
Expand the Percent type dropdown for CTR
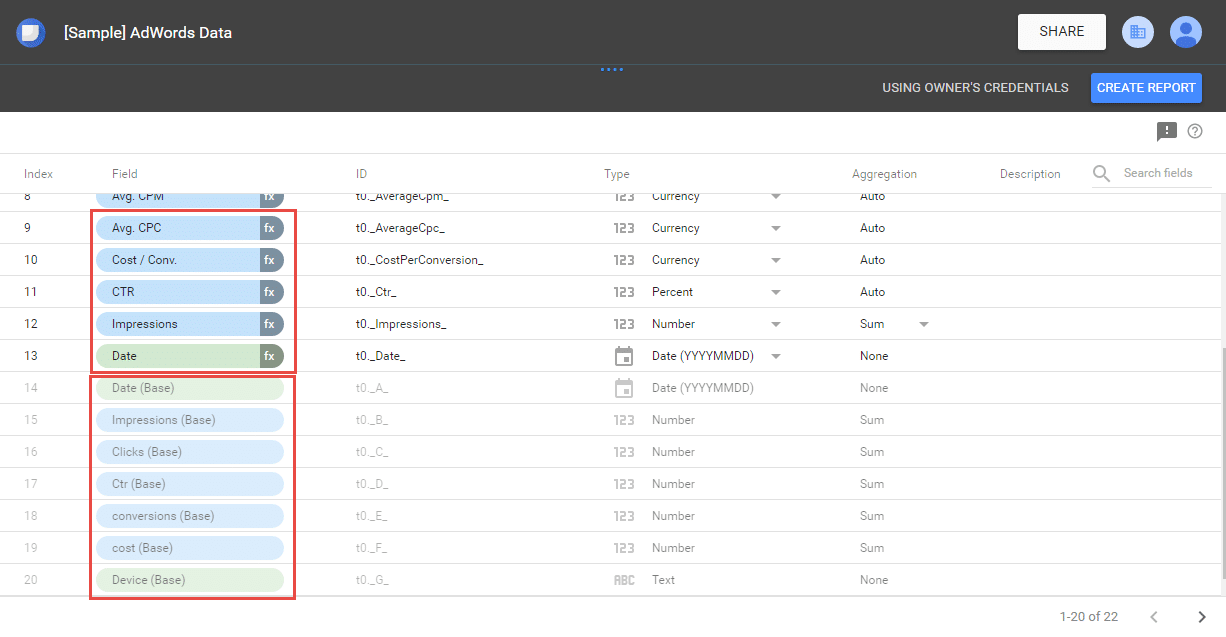(x=775, y=292)
